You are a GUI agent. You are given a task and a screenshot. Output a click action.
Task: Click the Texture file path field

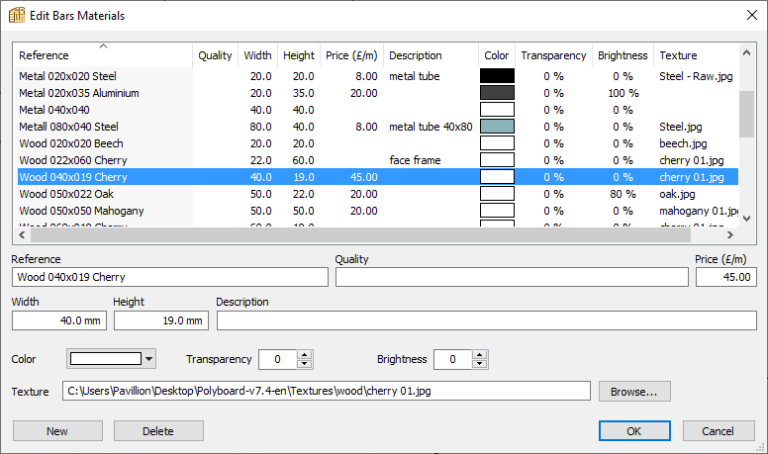(326, 391)
